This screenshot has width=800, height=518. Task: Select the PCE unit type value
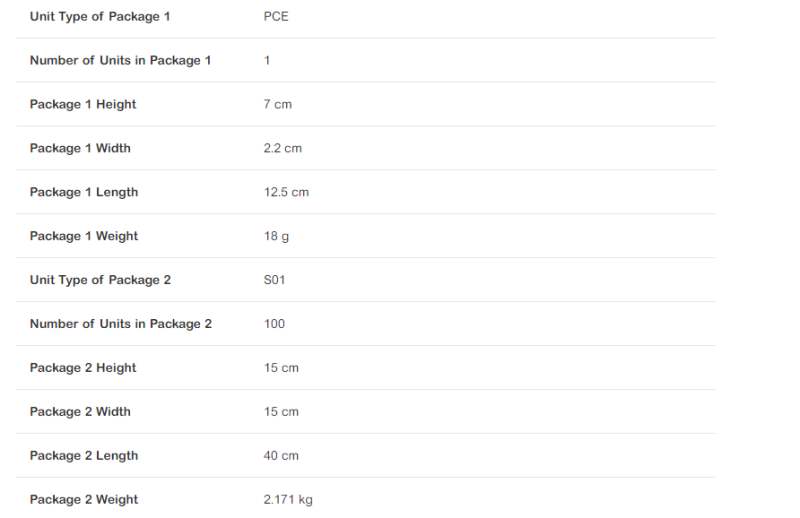point(276,17)
